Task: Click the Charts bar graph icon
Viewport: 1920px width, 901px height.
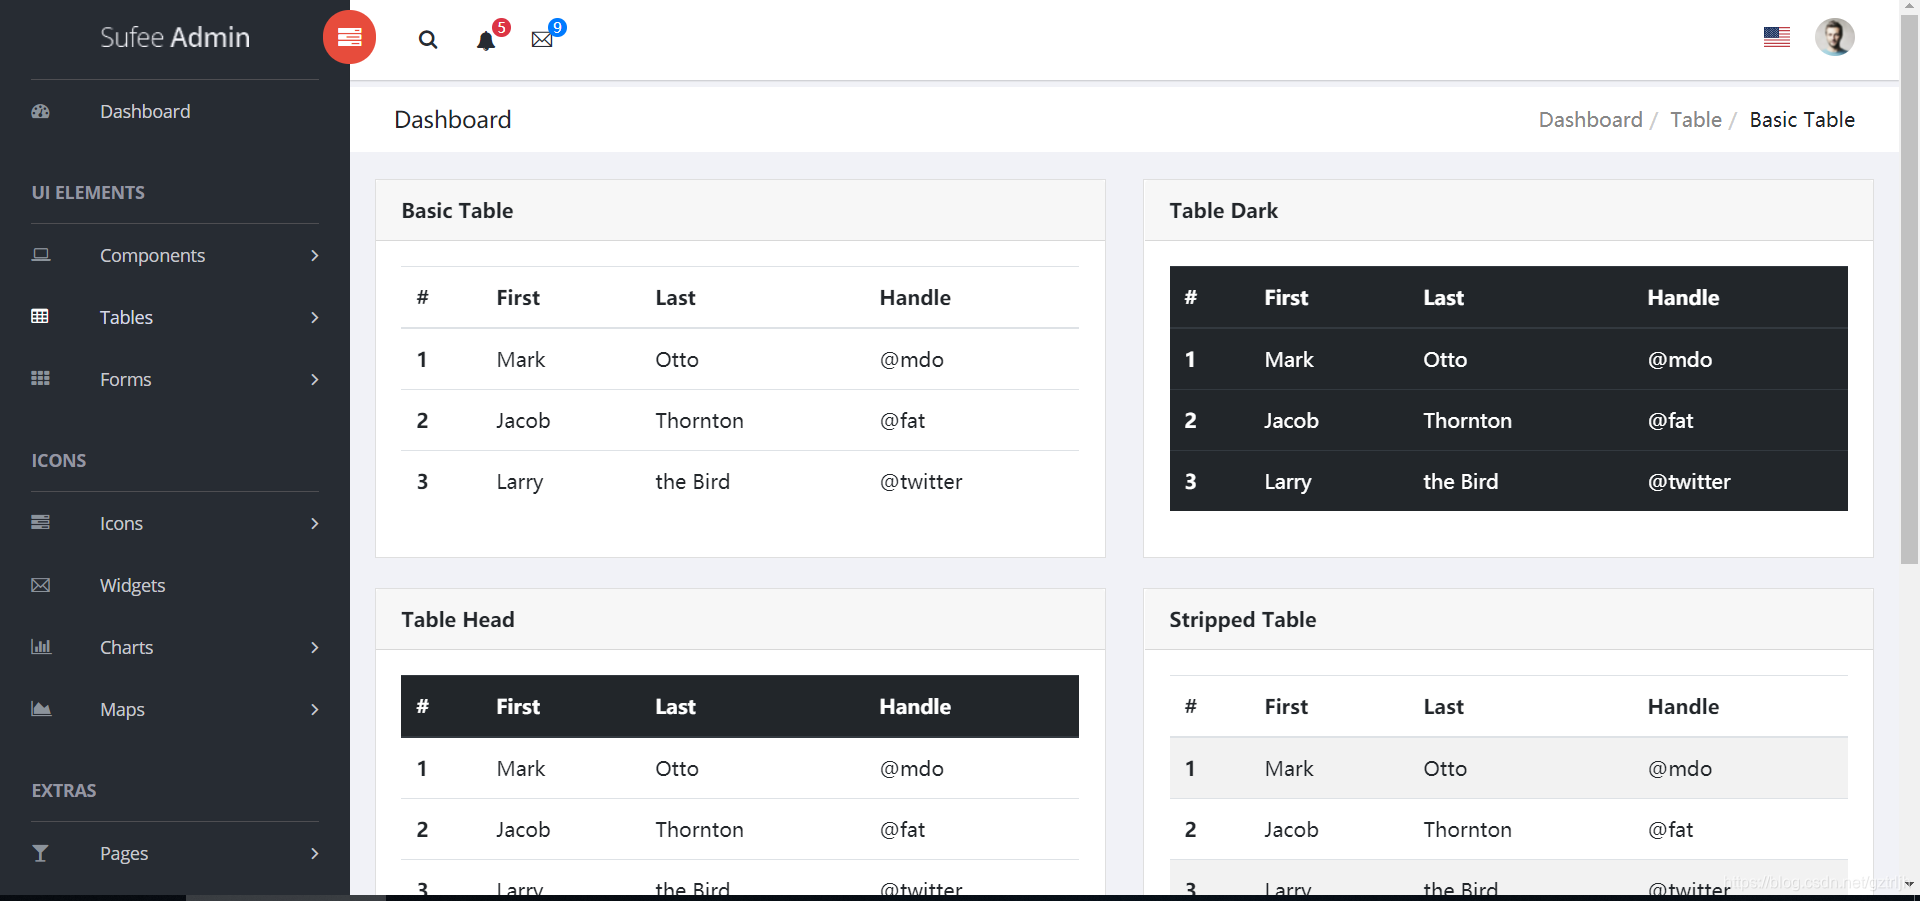Action: coord(41,647)
